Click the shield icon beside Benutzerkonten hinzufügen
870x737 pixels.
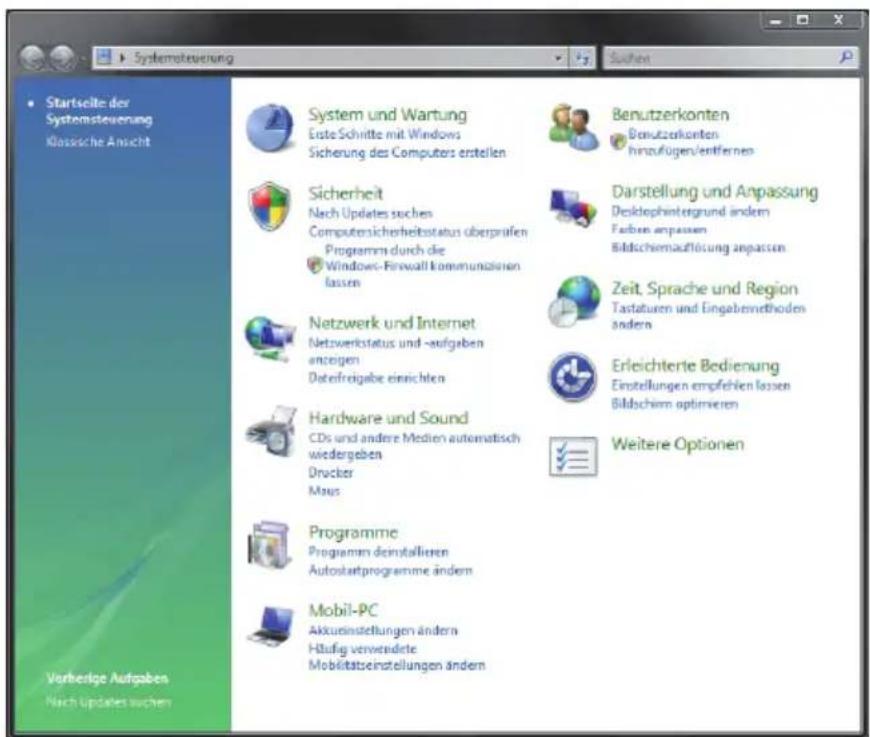tap(618, 142)
